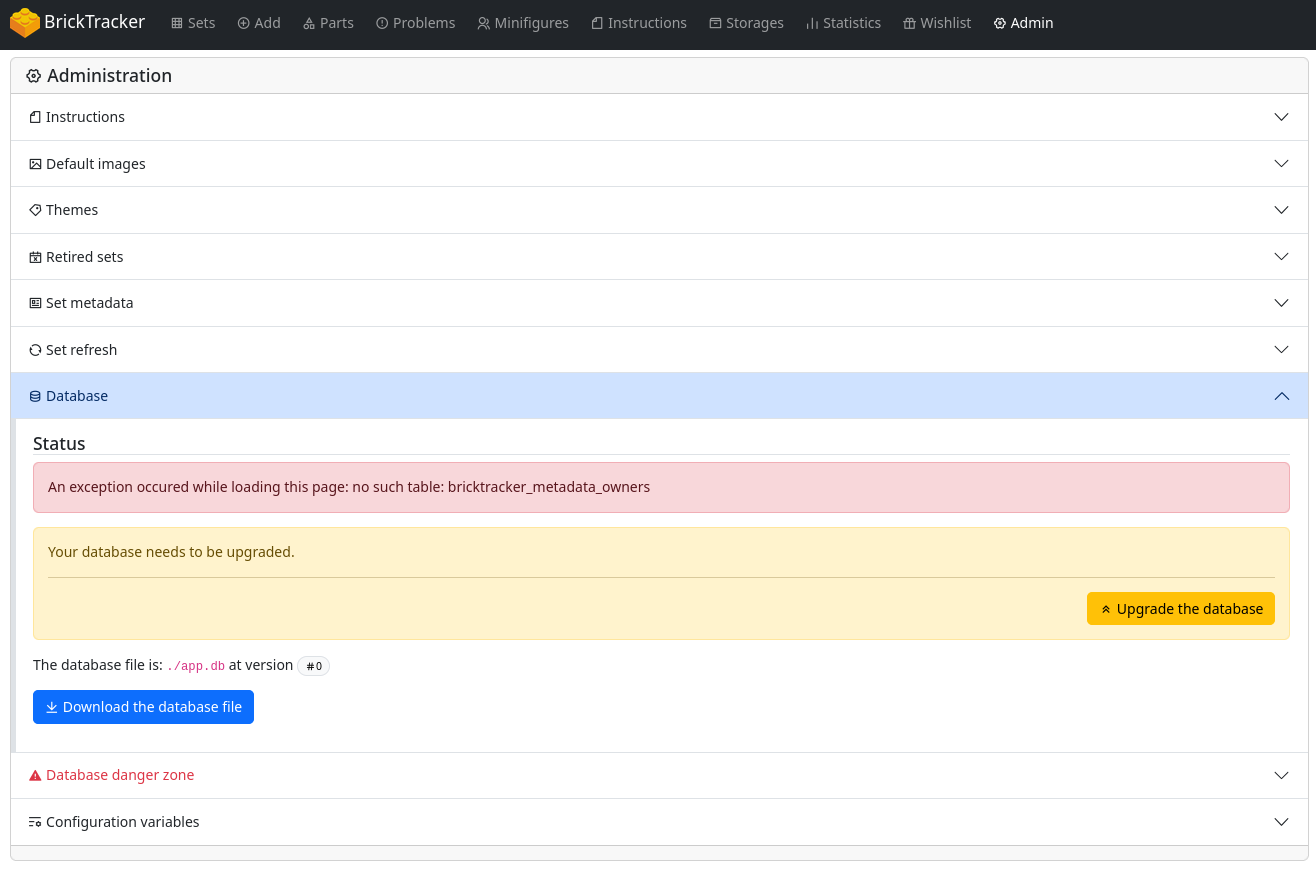Select the Sets grid icon in the navbar
Image resolution: width=1316 pixels, height=874 pixels.
[x=176, y=23]
